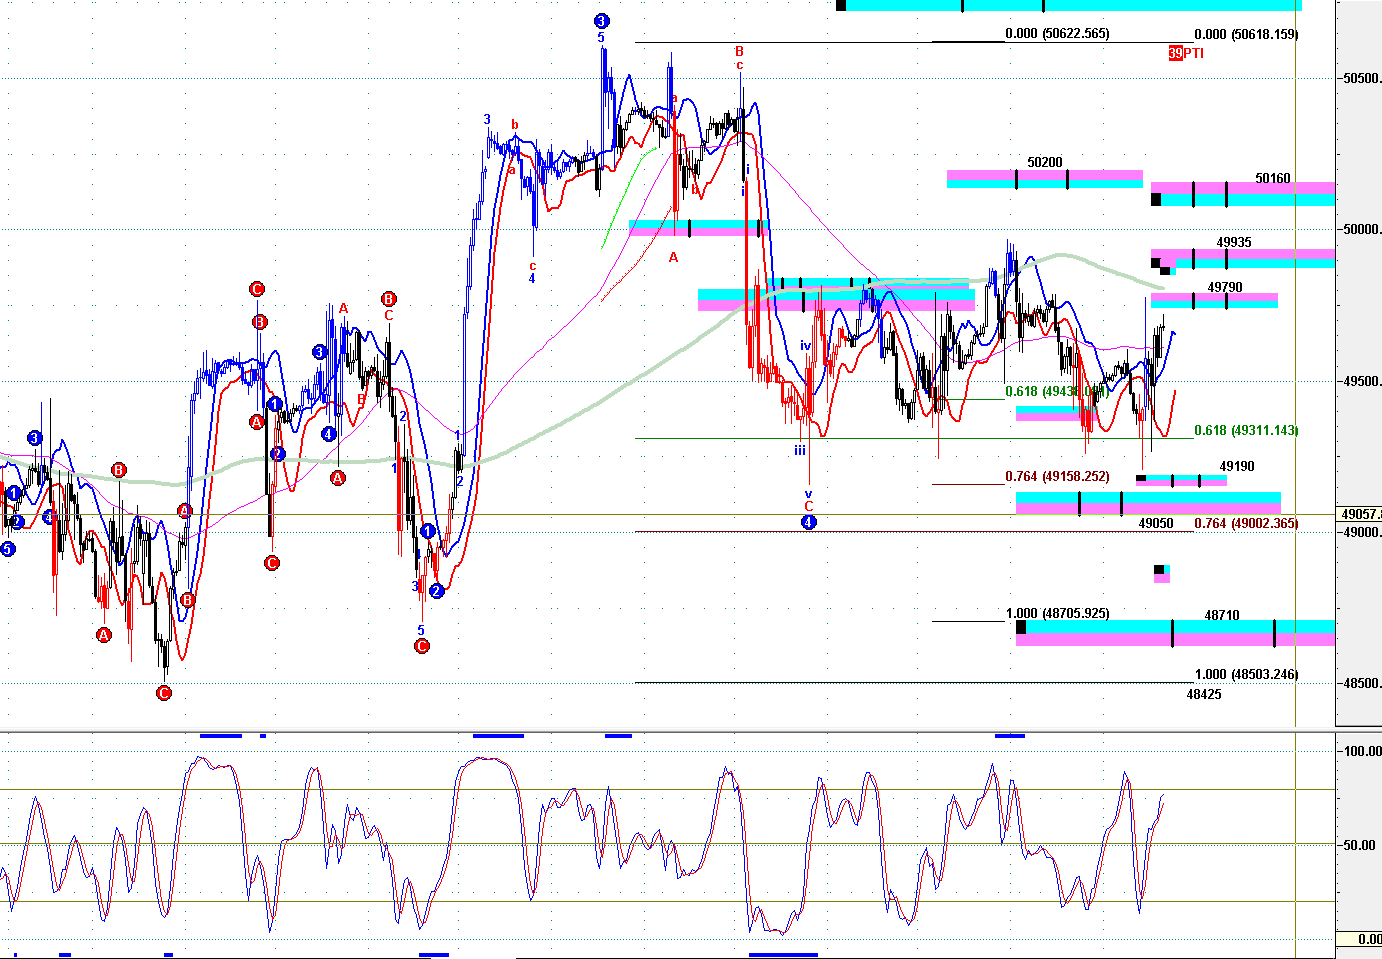Click the 1.000 (48503.246) extension label

click(x=1246, y=674)
